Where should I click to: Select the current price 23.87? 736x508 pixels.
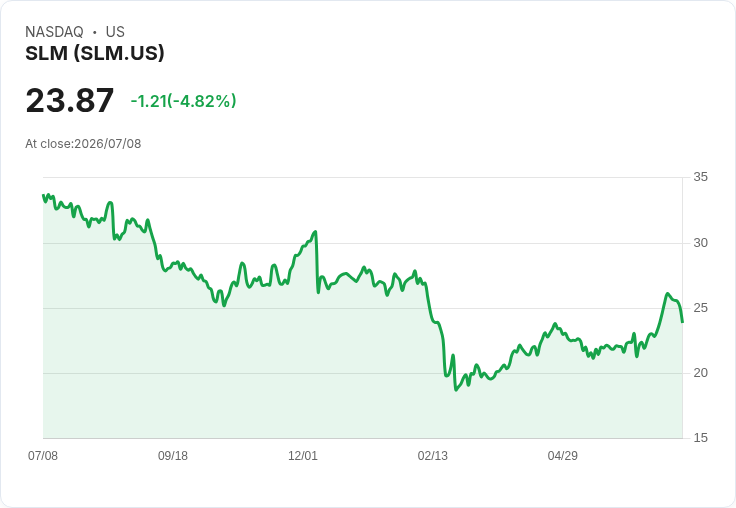point(69,100)
